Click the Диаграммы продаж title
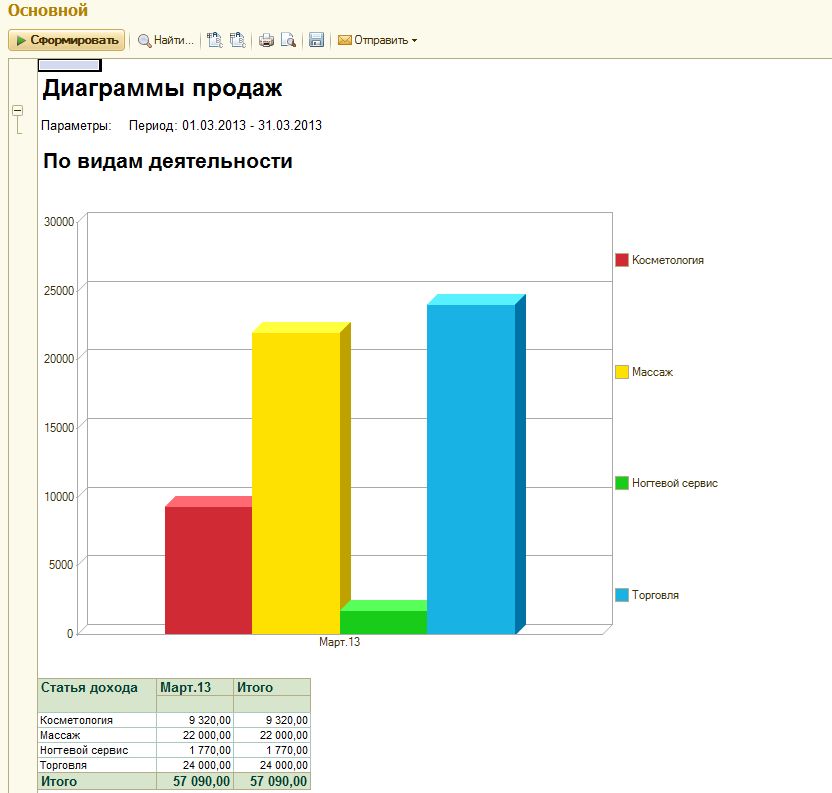832x793 pixels. click(162, 88)
